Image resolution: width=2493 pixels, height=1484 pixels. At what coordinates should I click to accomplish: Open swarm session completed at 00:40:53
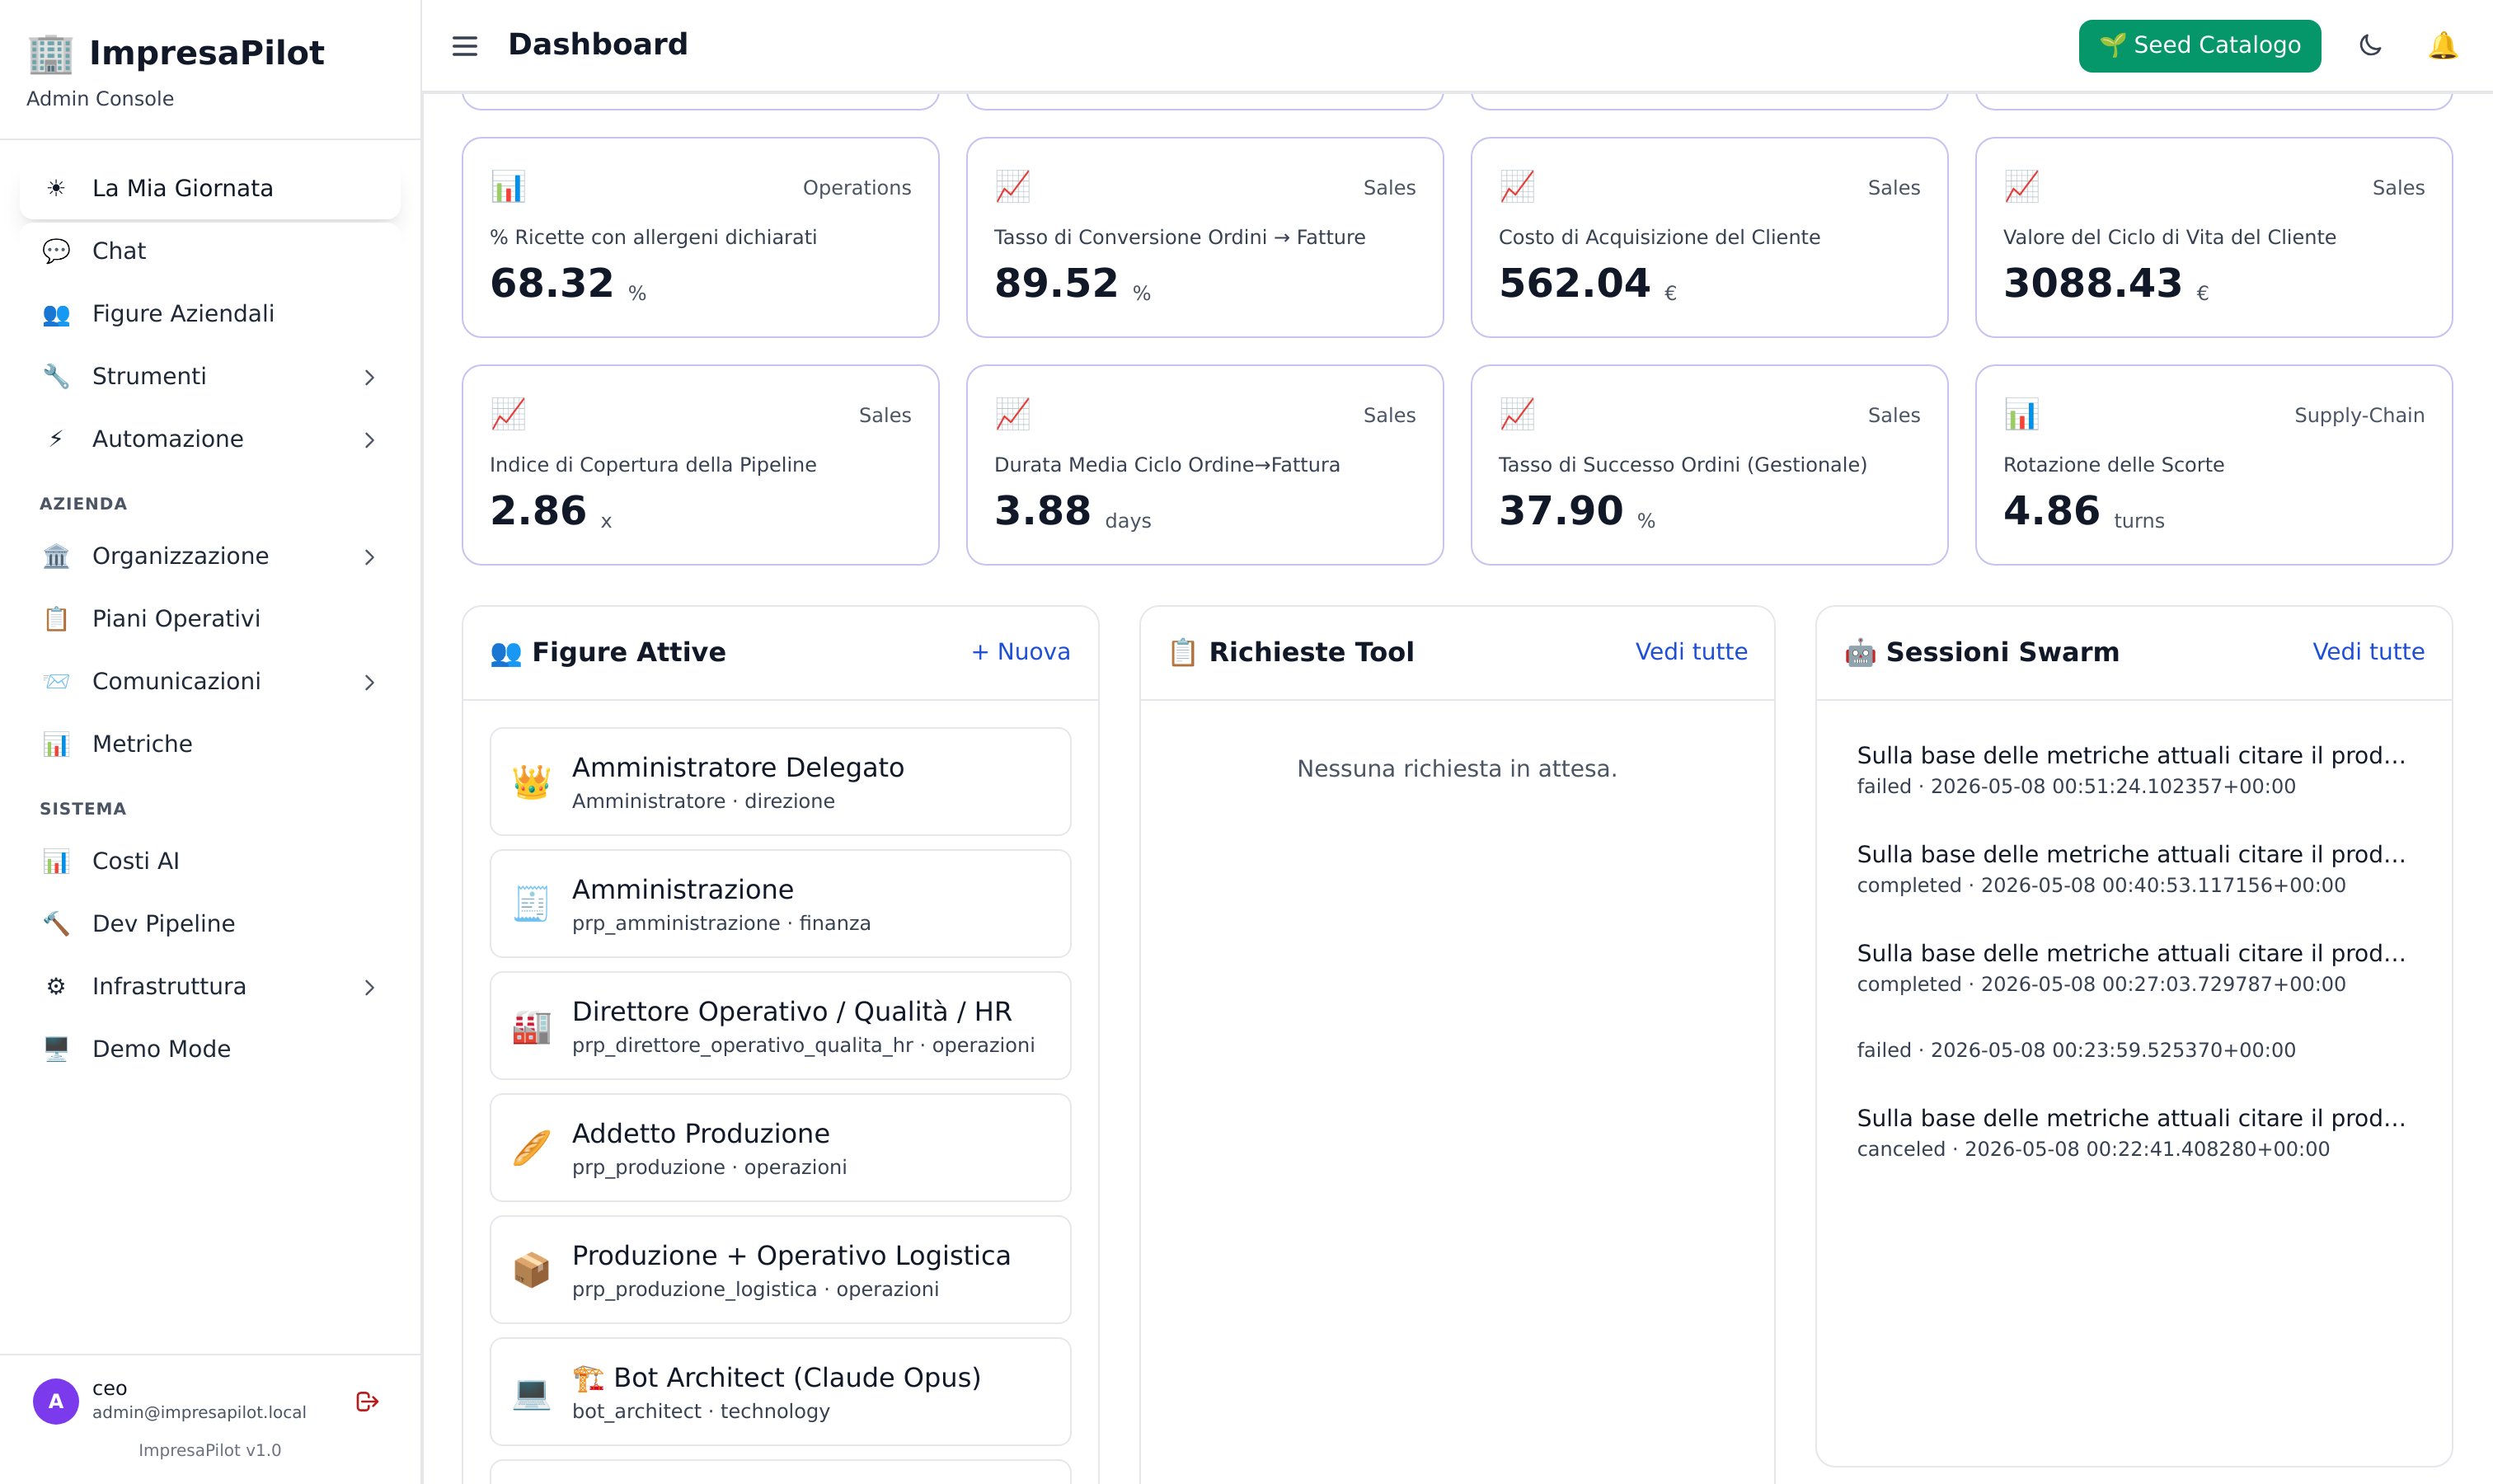tap(2133, 869)
